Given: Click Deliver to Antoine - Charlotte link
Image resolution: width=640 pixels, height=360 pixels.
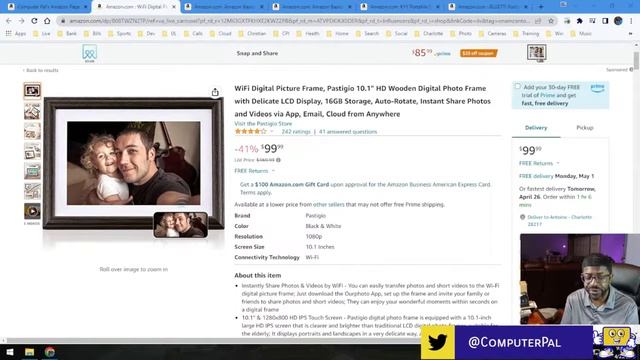Looking at the screenshot, I should point(559,220).
